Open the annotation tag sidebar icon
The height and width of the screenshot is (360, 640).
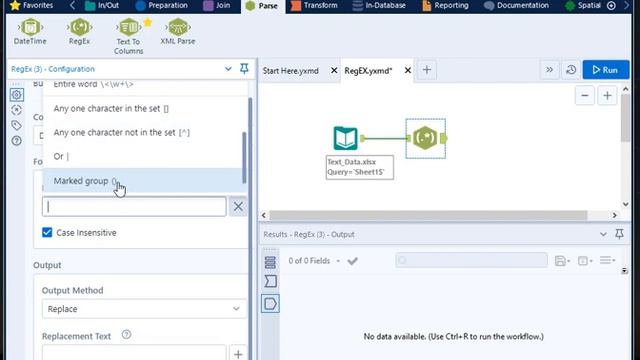click(x=17, y=125)
